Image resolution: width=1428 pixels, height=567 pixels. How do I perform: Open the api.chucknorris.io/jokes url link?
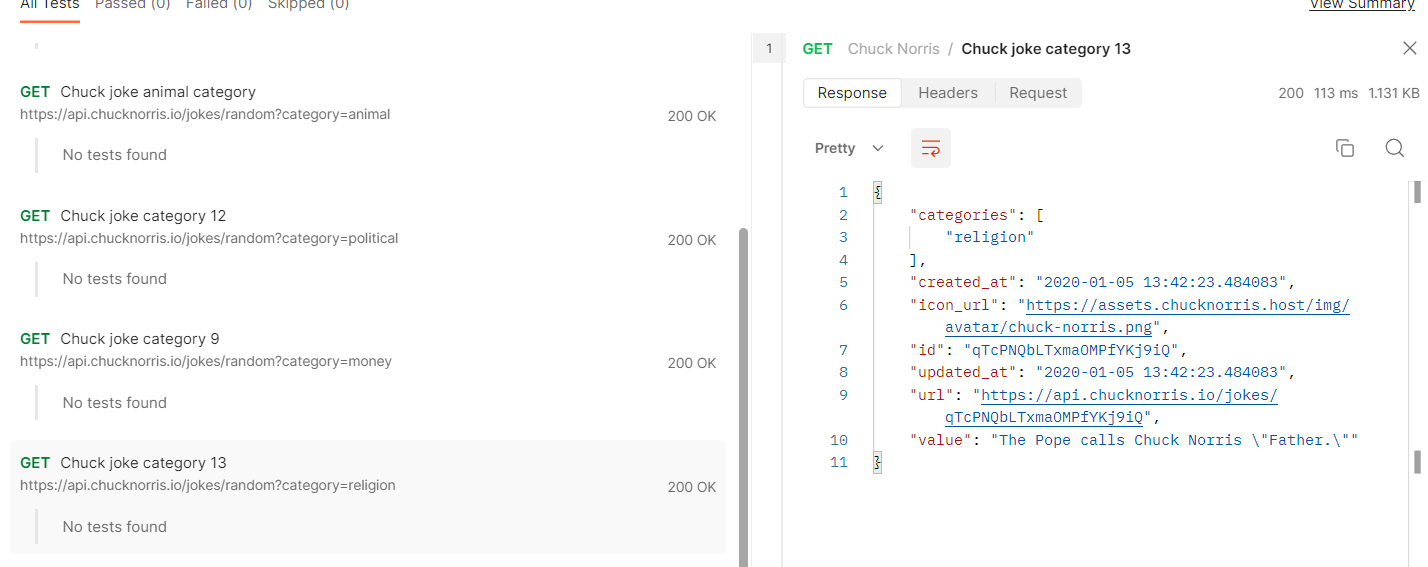tap(1130, 395)
